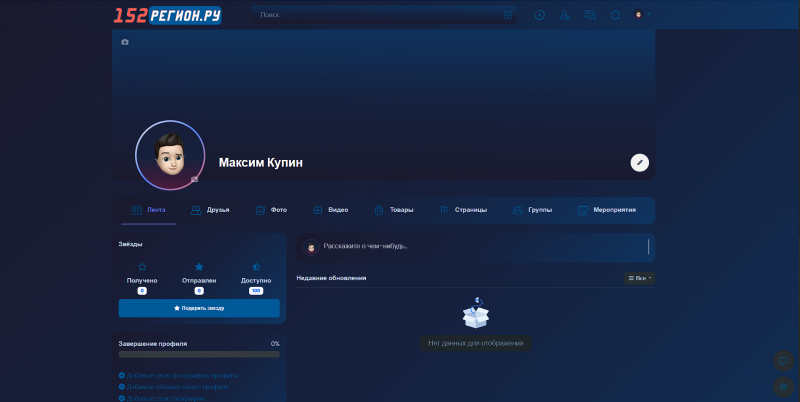This screenshot has height=402, width=800.
Task: Click Добавьте свою фотографию профиля link
Action: tap(178, 375)
